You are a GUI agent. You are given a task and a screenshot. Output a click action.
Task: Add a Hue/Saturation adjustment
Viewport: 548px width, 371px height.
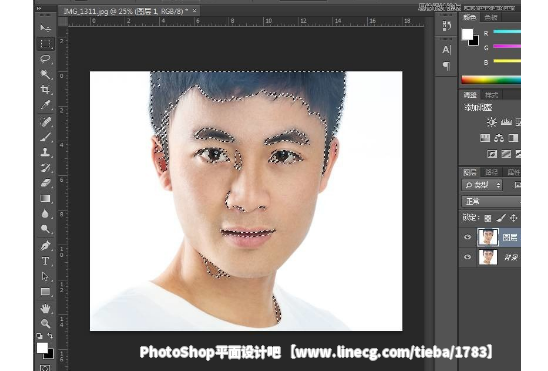tap(485, 138)
